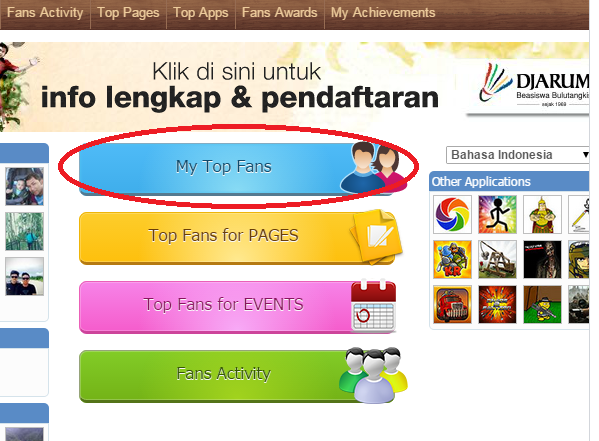Open the Djarum info lengkap banner ad
This screenshot has width=599, height=441.
[294, 87]
